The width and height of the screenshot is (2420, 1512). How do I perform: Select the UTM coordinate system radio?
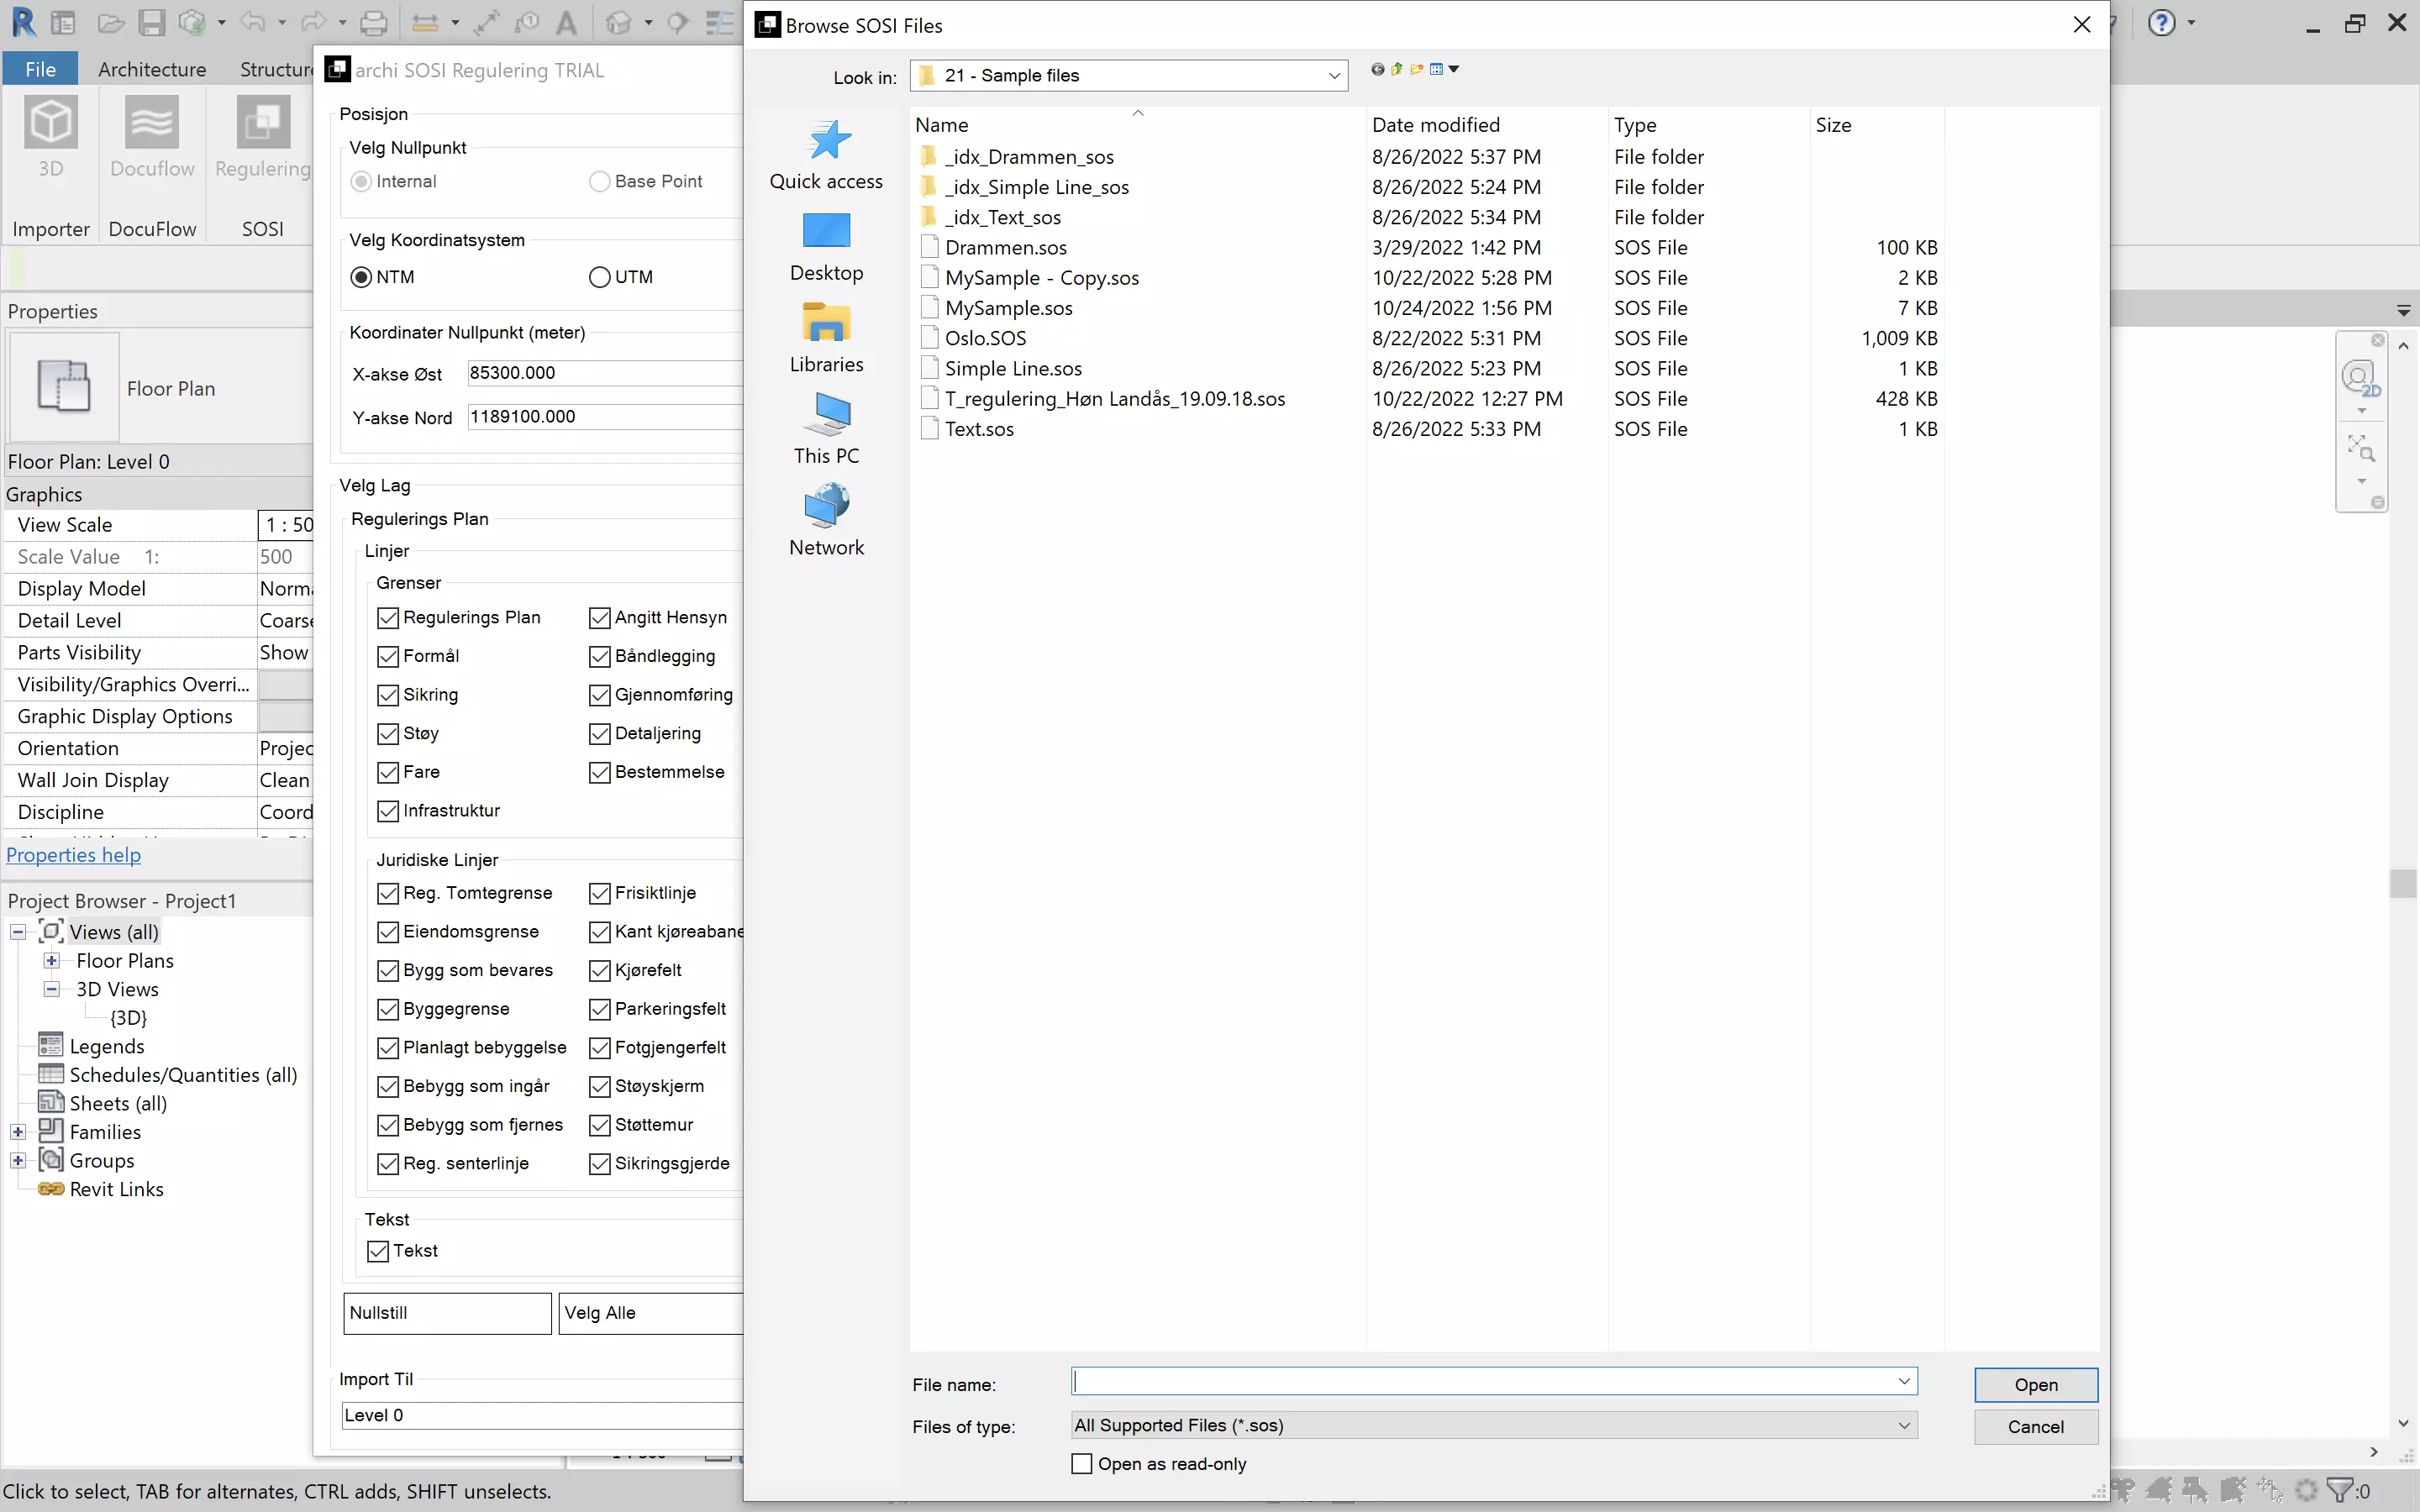pyautogui.click(x=600, y=277)
